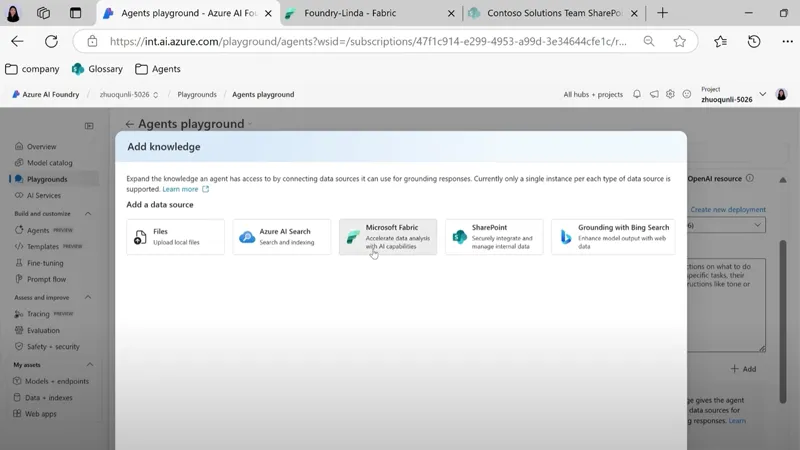This screenshot has height=450, width=800.
Task: Open Tracing in the sidebar
Action: (44, 314)
